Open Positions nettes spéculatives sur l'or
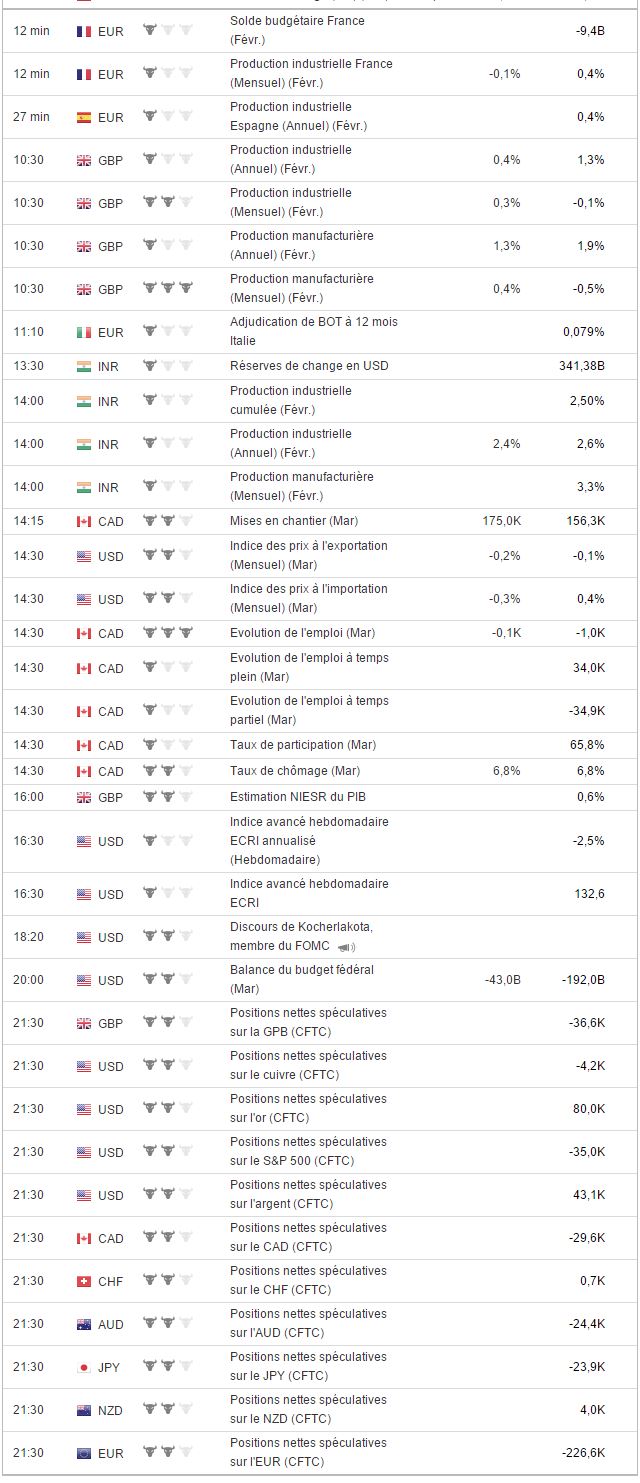 pyautogui.click(x=308, y=1108)
